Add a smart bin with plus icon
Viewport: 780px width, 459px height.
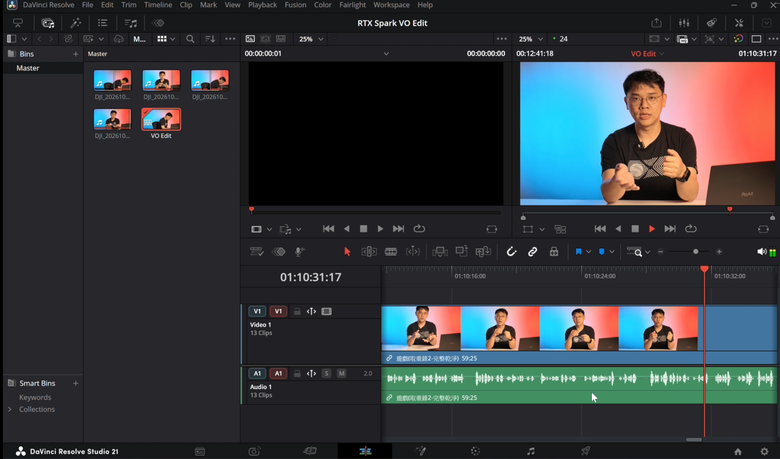coord(76,383)
